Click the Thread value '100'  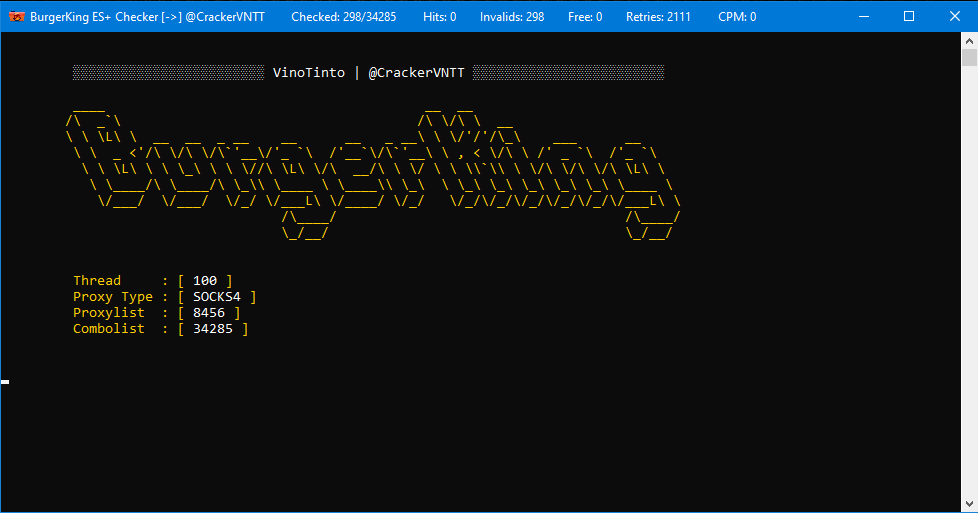point(205,281)
